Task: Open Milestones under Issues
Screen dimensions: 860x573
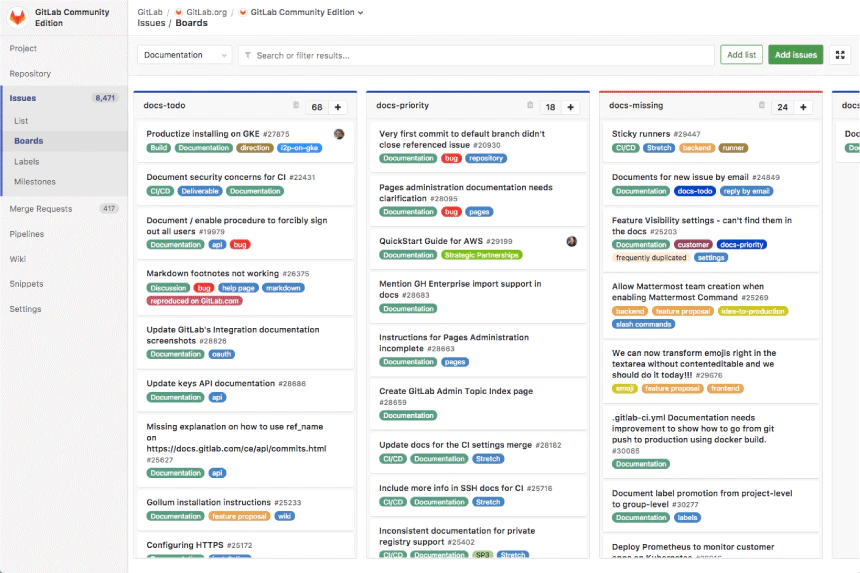Action: (35, 181)
